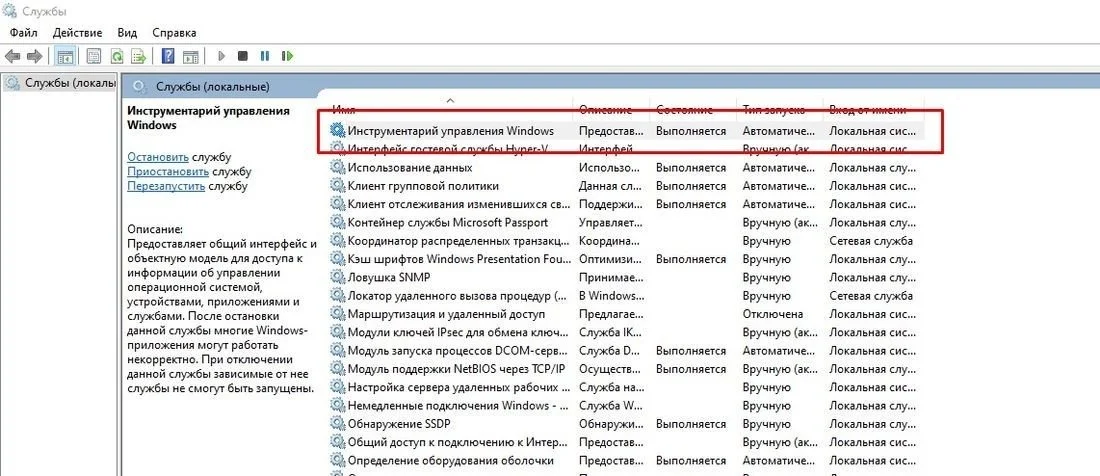This screenshot has height=476, width=1100.
Task: Click the Службы app icon in title bar
Action: tap(10, 11)
